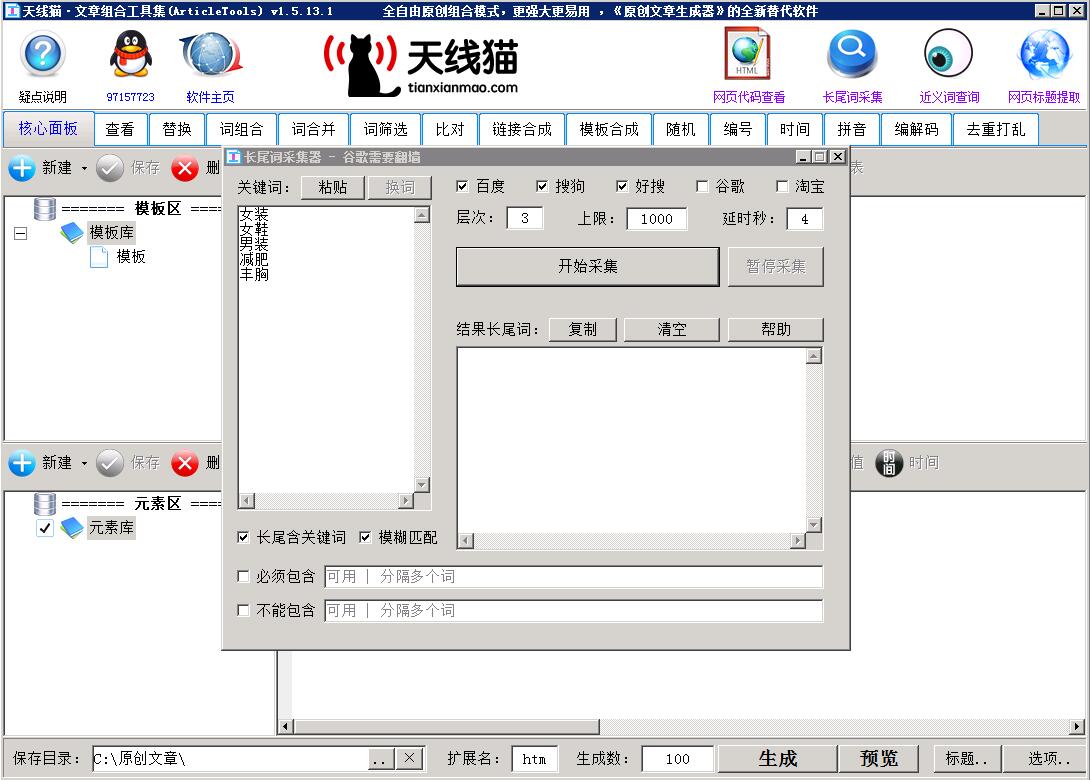Clear the save directory with X button
1090x780 pixels.
[409, 759]
